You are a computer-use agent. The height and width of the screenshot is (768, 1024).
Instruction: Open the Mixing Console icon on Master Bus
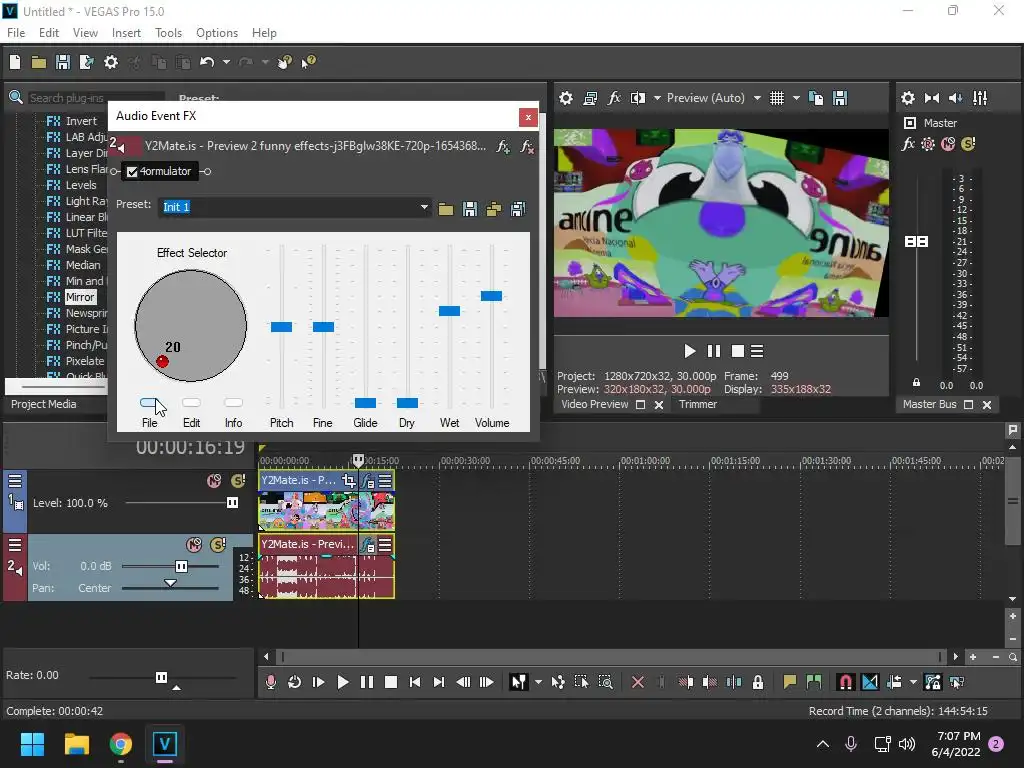pyautogui.click(x=980, y=98)
